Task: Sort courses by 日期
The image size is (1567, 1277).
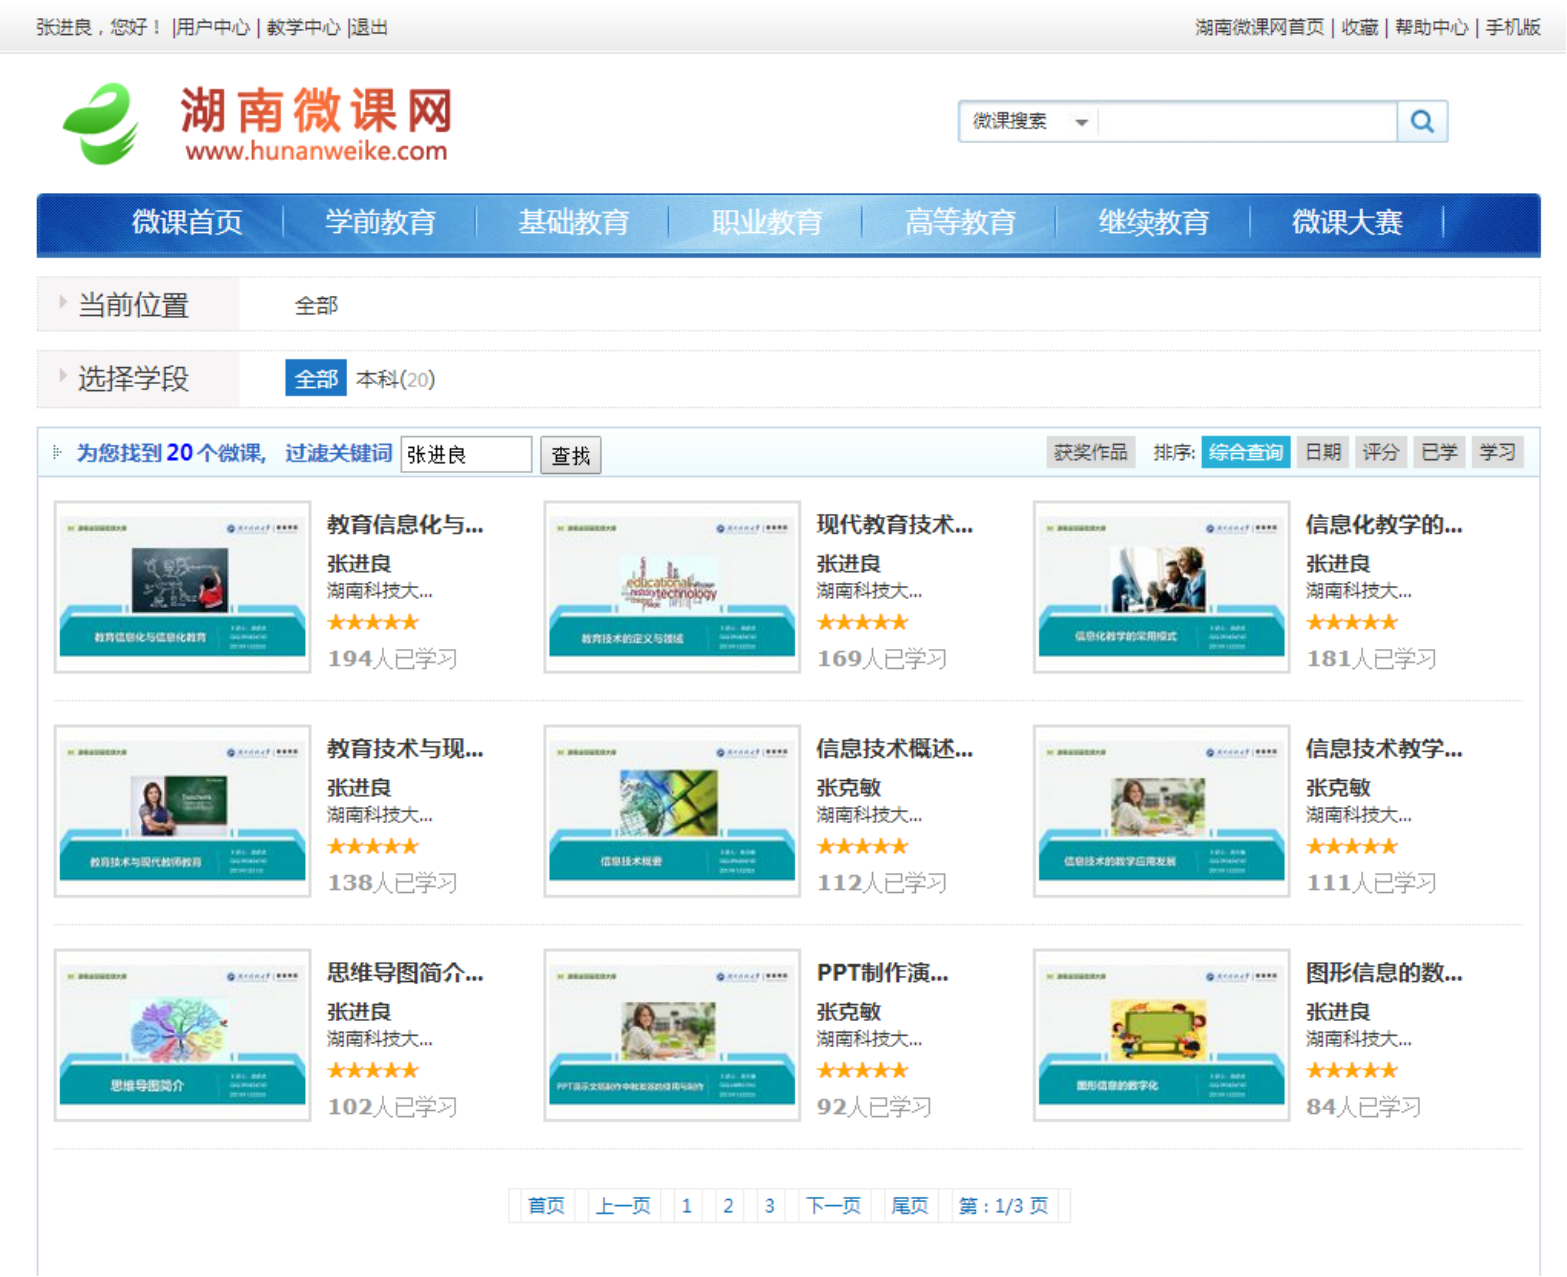Action: 1323,452
